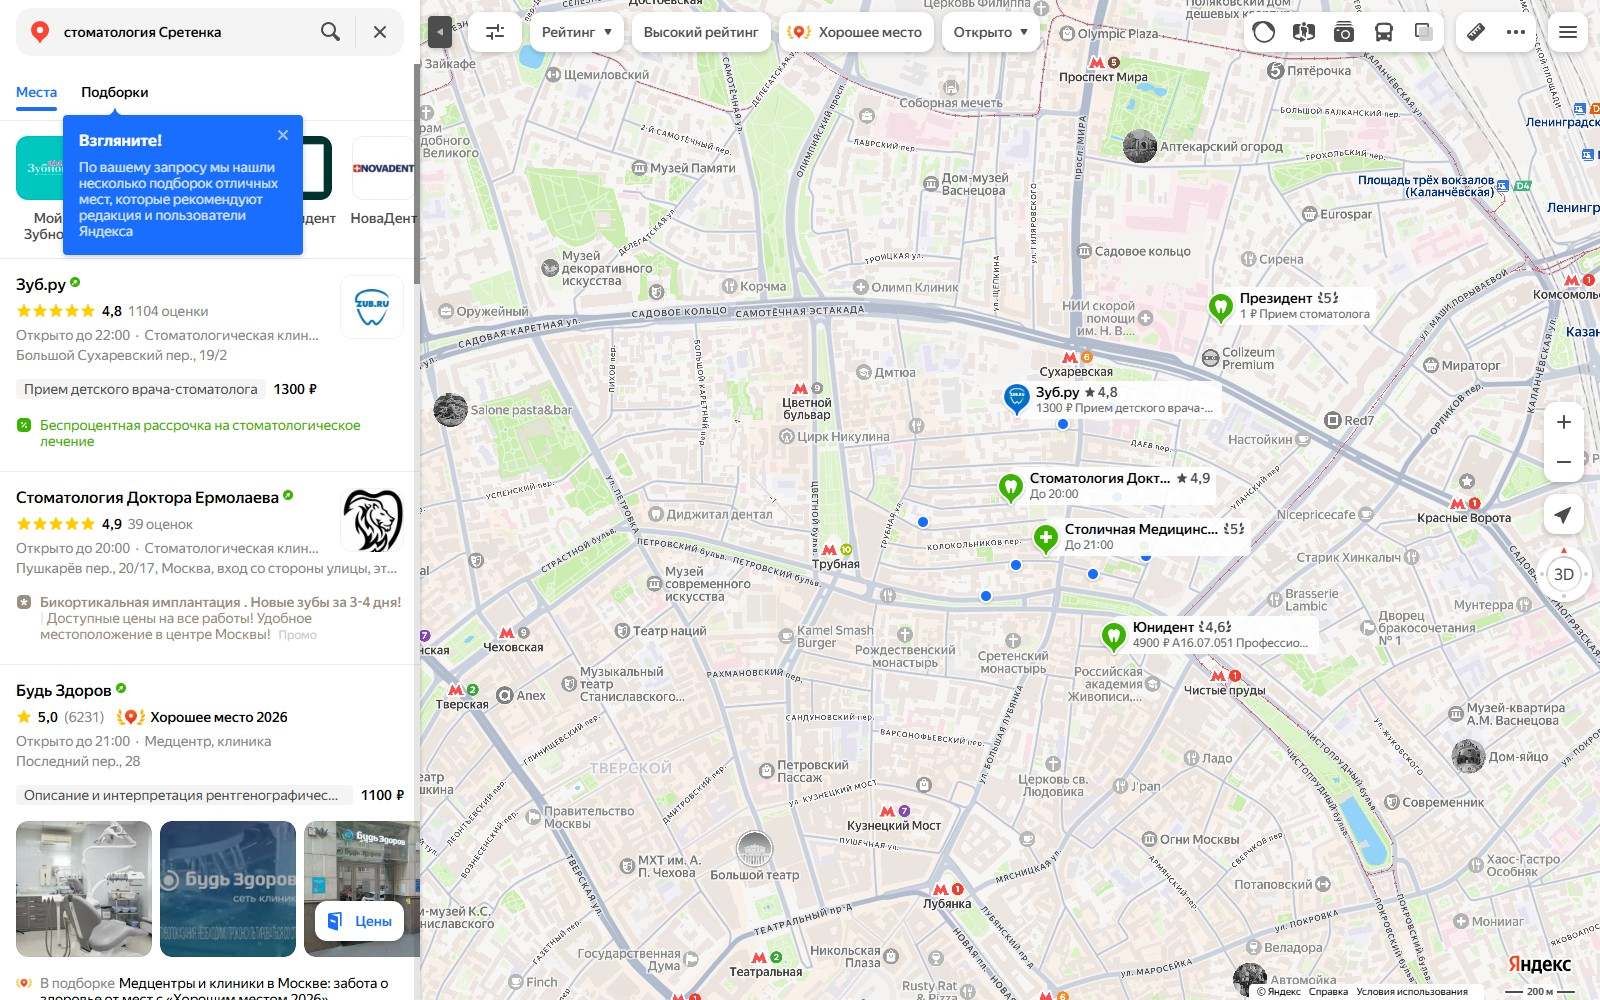Click the Цветной бульвар metro icon
Viewport: 1600px width, 1000px height.
(x=800, y=388)
